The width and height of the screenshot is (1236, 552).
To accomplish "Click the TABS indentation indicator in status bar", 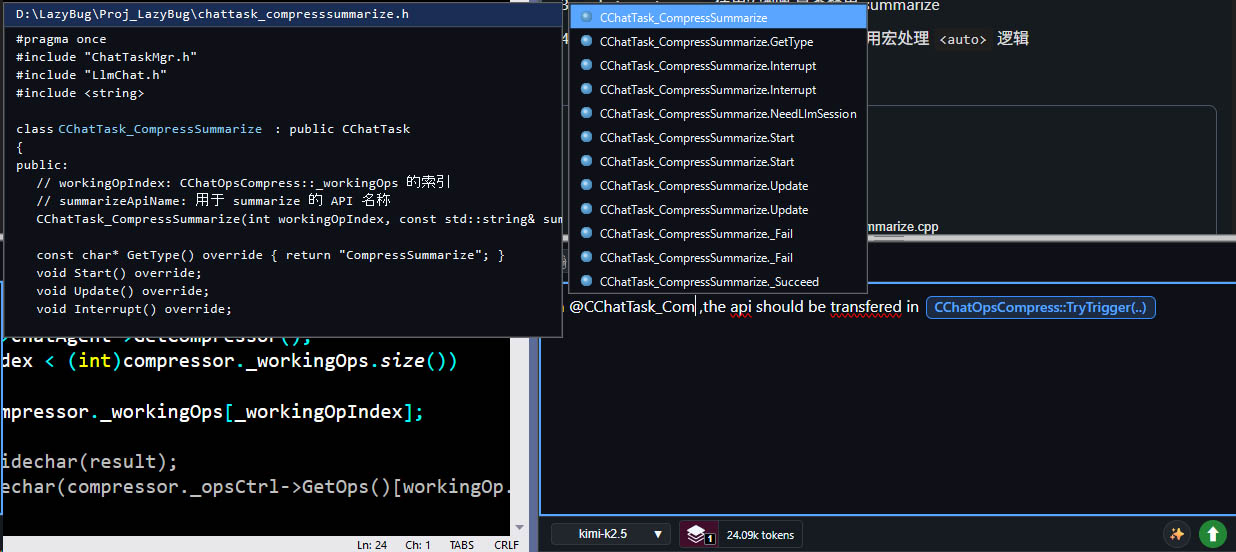I will (462, 545).
